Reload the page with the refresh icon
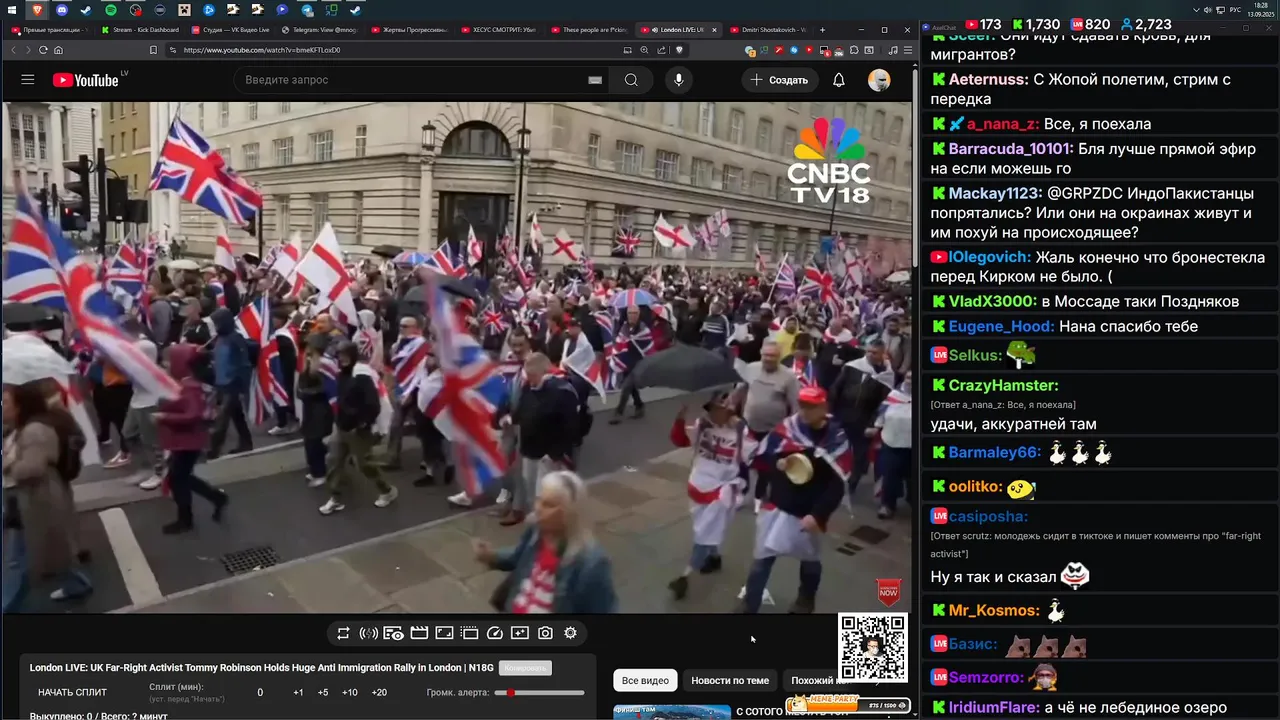This screenshot has width=1280, height=720. click(x=43, y=50)
